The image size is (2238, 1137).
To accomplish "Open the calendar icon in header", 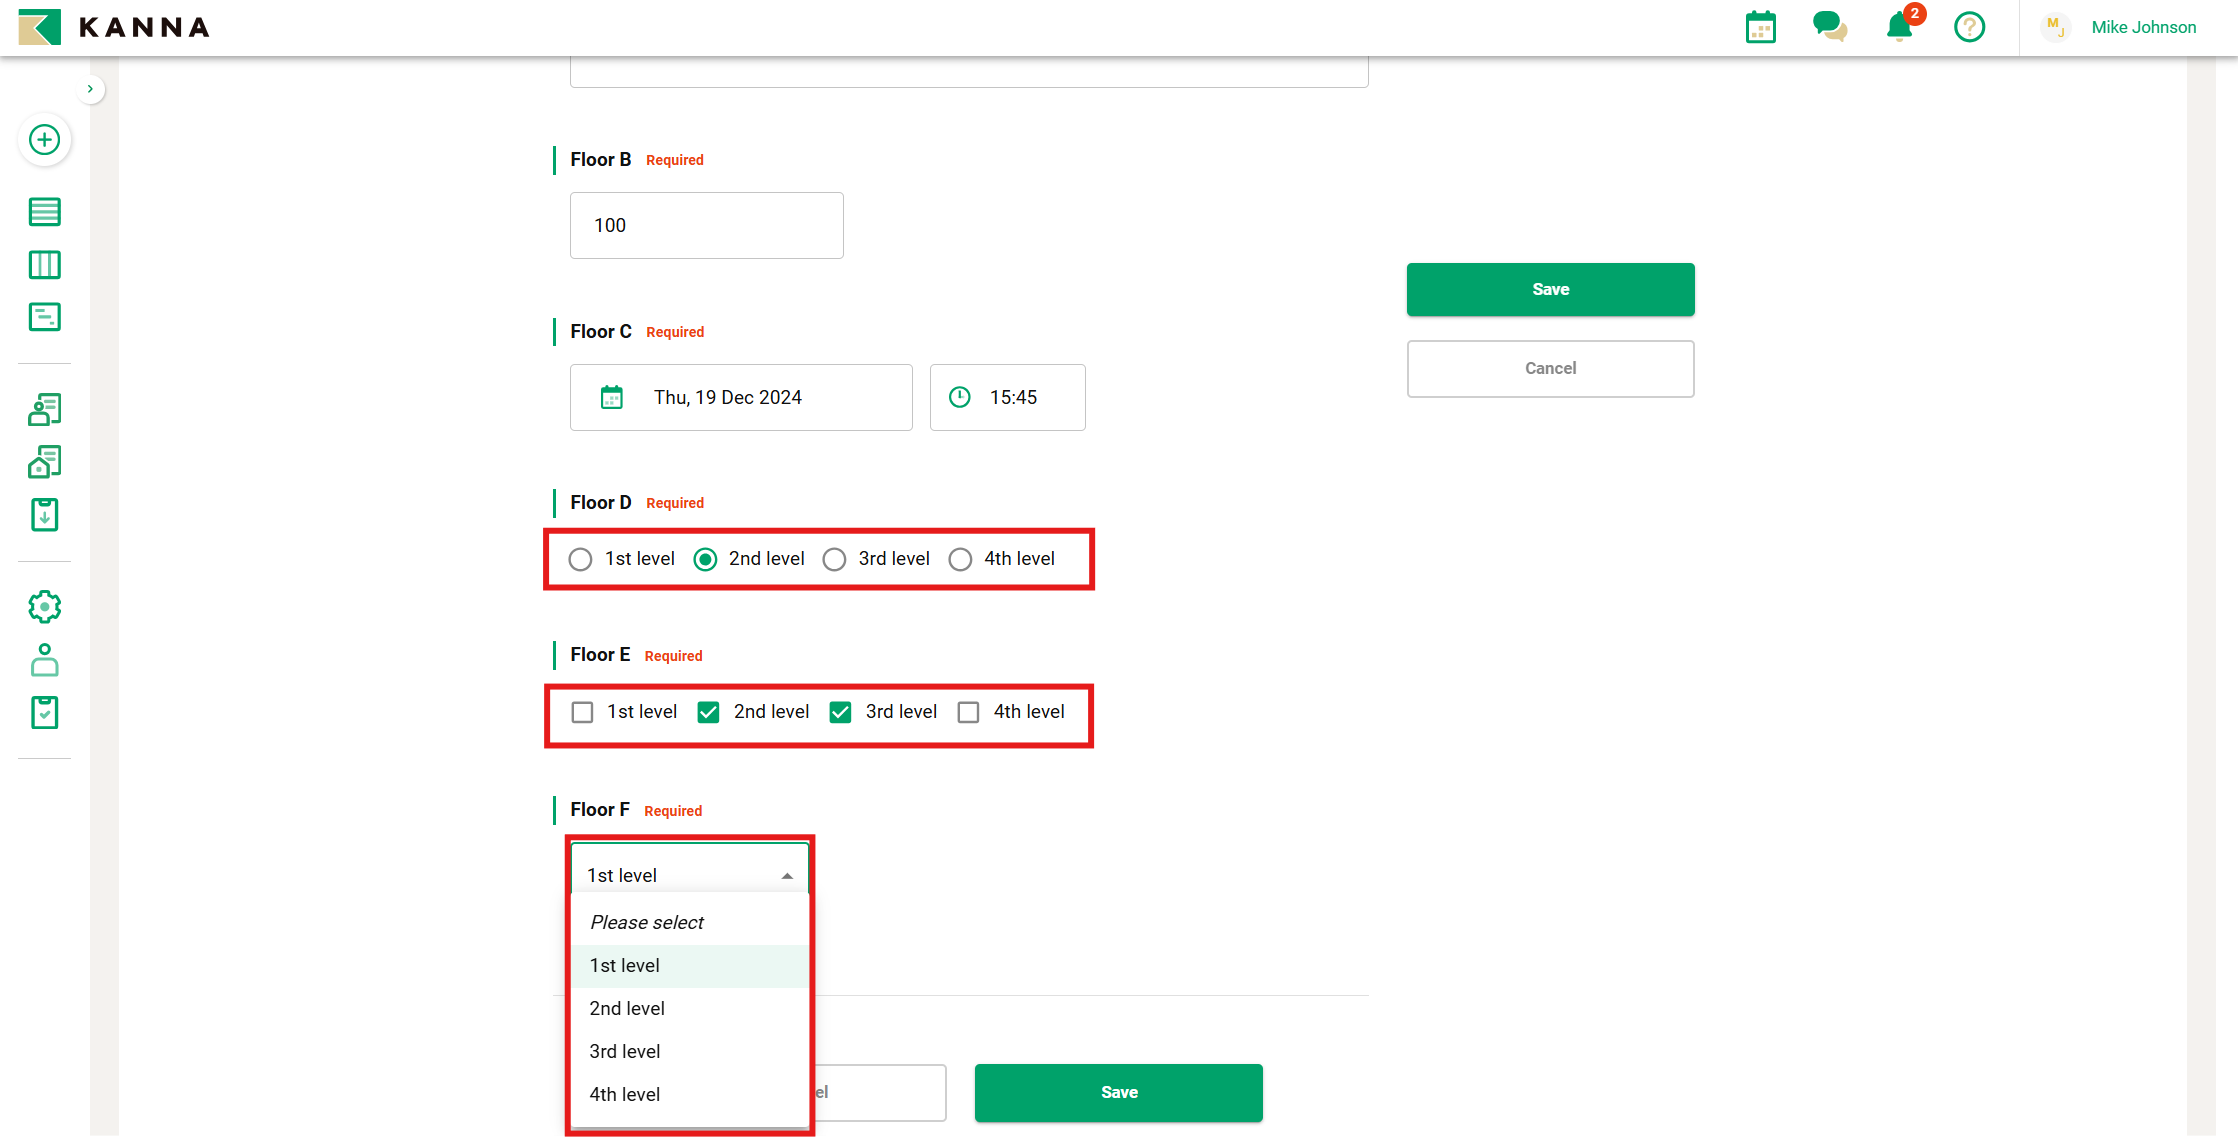I will point(1760,27).
